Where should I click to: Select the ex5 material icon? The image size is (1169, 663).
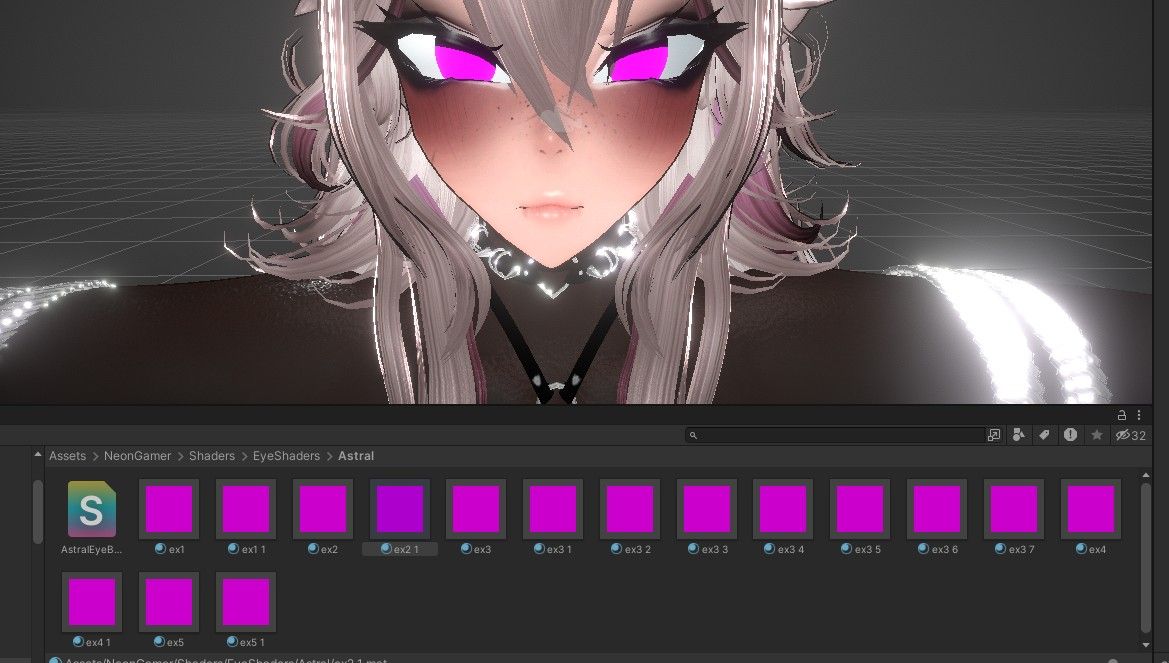[169, 602]
